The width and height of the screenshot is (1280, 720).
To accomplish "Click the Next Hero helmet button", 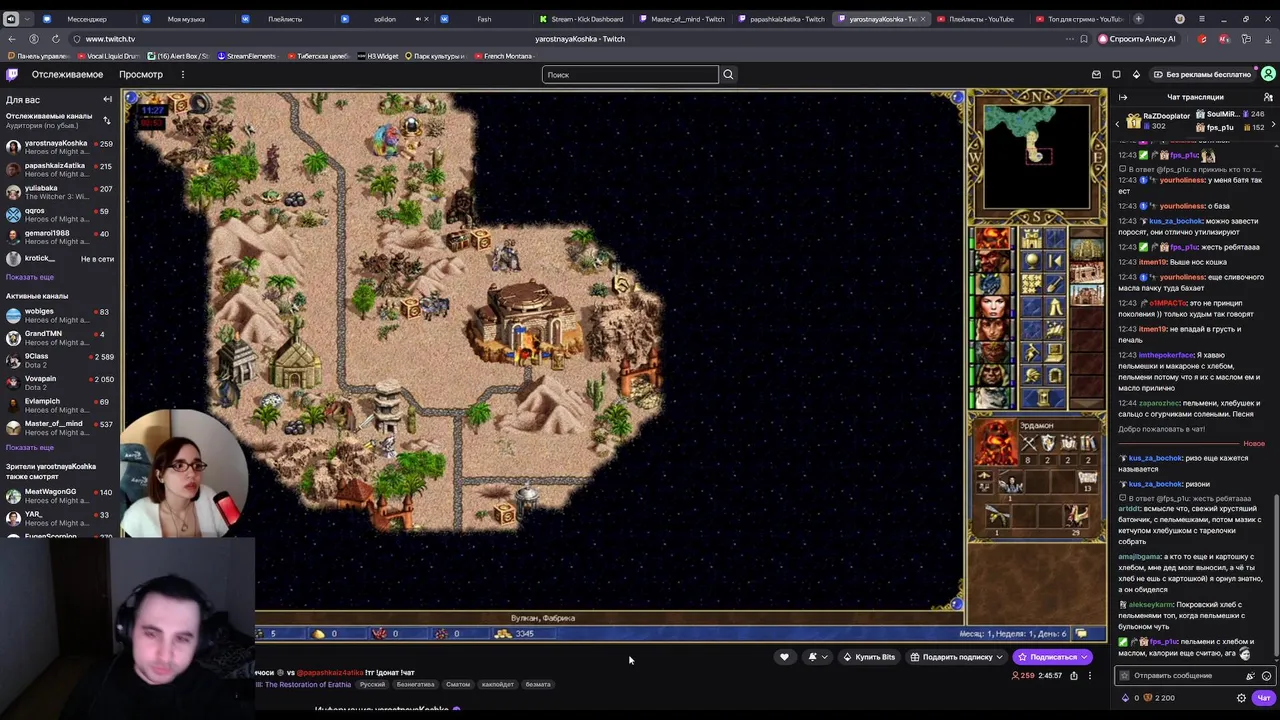I will (1031, 376).
